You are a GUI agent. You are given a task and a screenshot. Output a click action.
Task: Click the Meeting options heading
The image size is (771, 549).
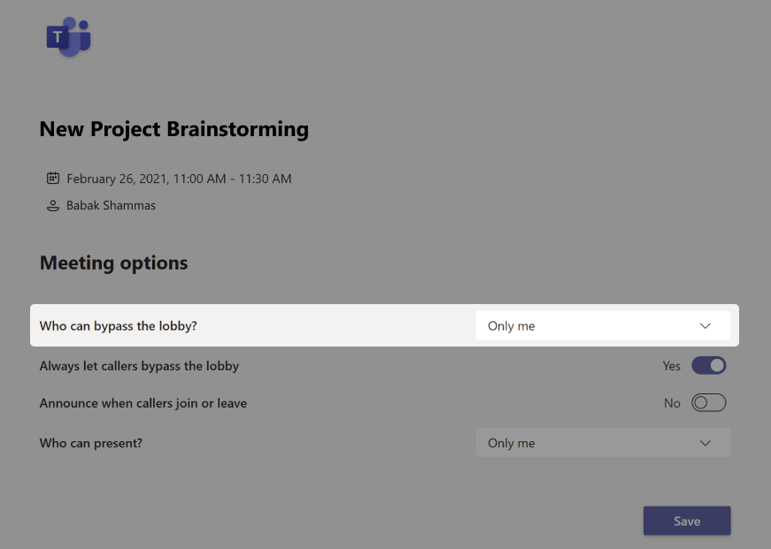pos(114,263)
